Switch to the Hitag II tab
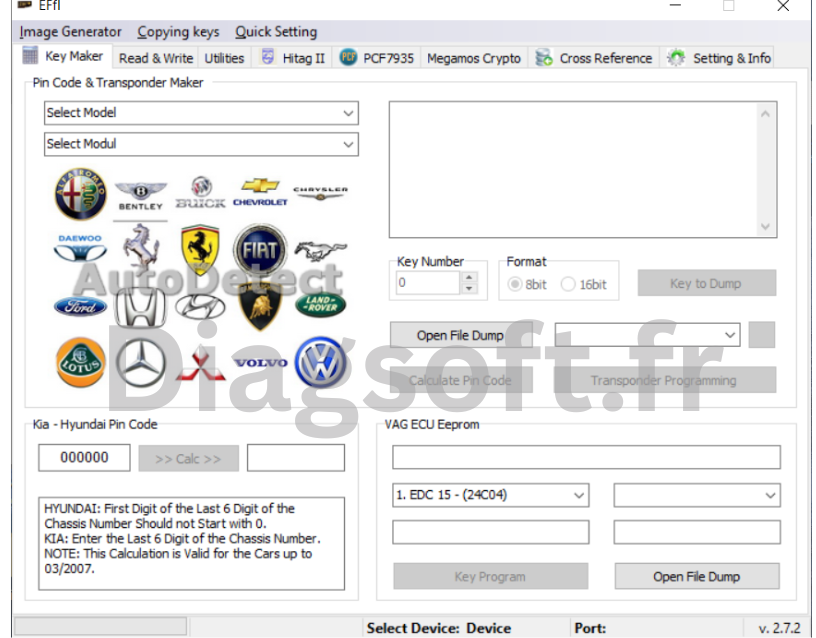The width and height of the screenshot is (816, 638). (x=293, y=58)
